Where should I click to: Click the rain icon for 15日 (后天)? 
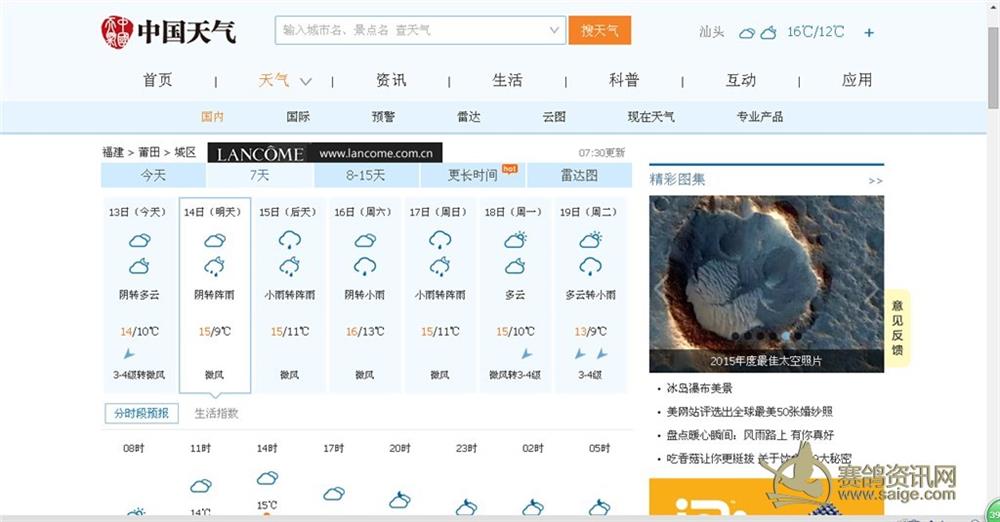[290, 240]
